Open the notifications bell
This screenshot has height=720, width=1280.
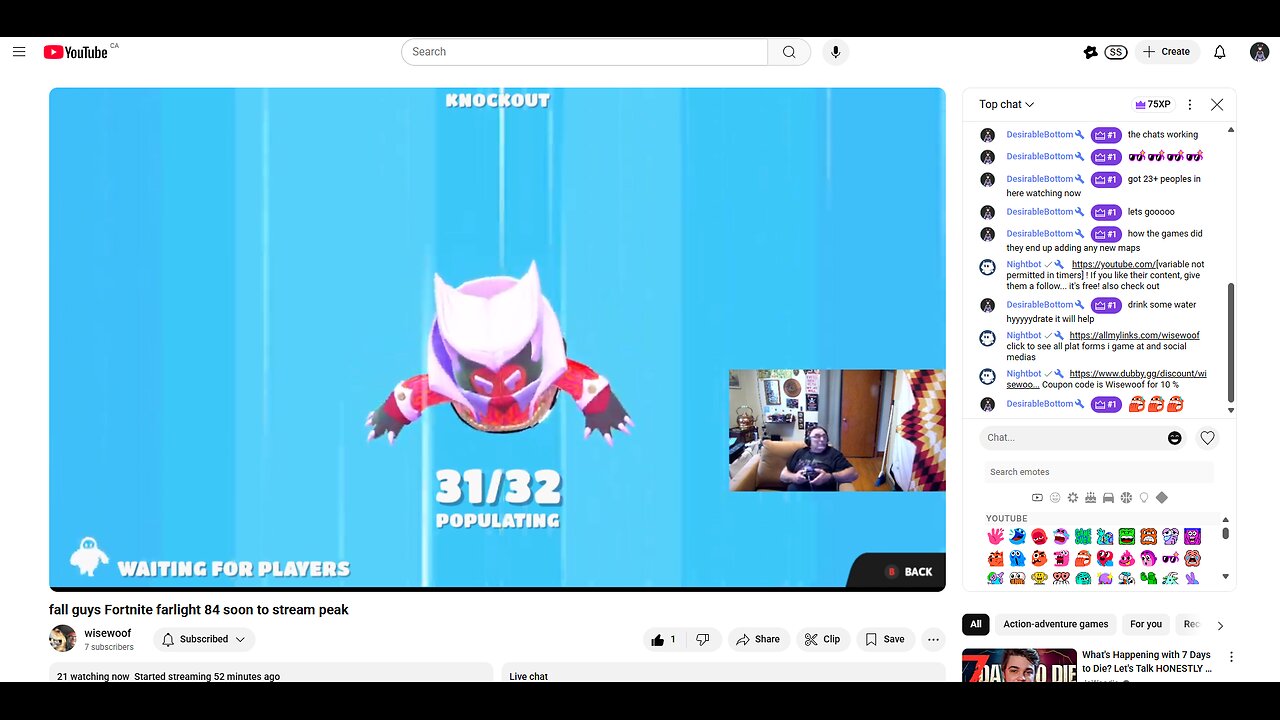[1220, 52]
